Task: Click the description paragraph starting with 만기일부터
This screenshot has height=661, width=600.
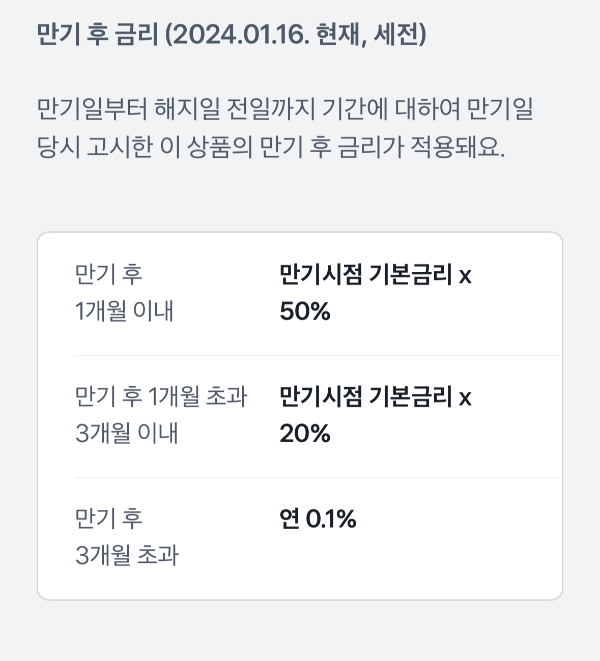Action: (285, 128)
